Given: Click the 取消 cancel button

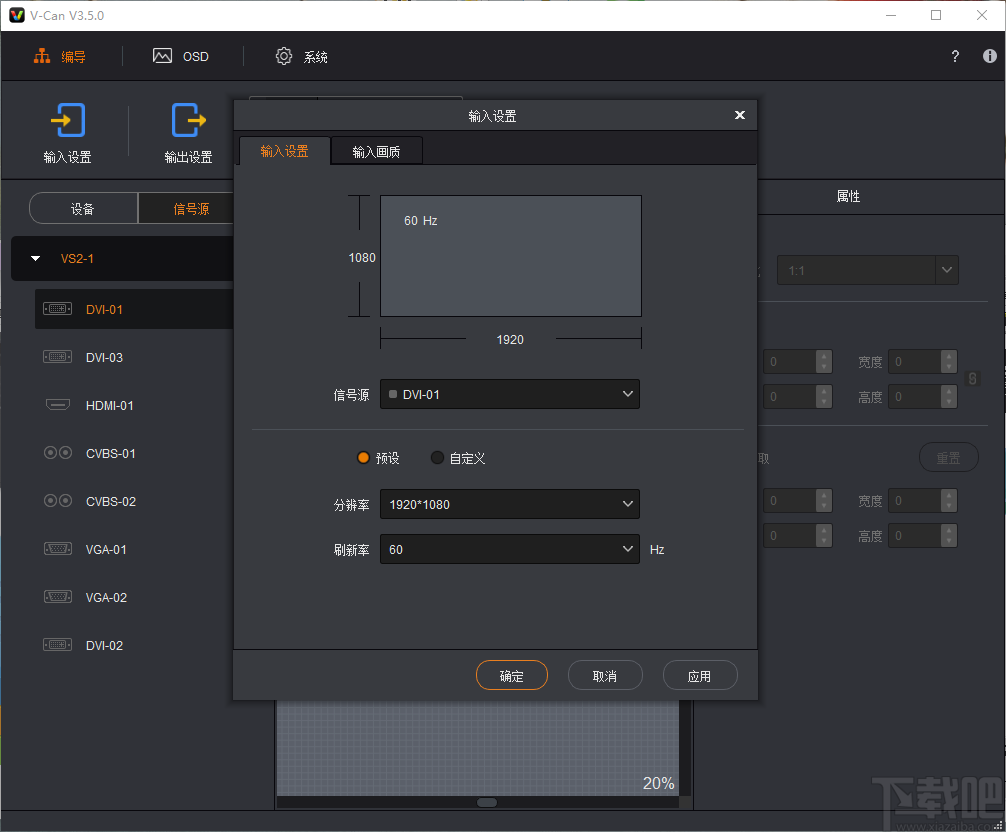Looking at the screenshot, I should (605, 675).
